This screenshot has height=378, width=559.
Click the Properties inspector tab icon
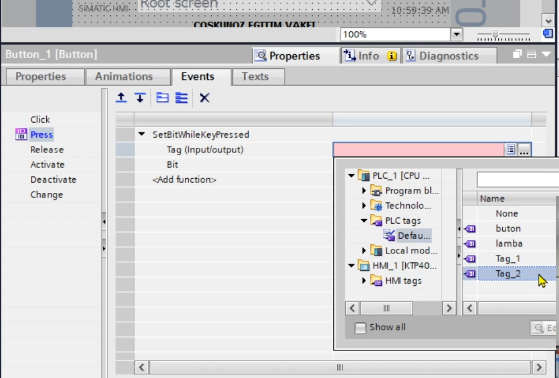click(x=261, y=56)
